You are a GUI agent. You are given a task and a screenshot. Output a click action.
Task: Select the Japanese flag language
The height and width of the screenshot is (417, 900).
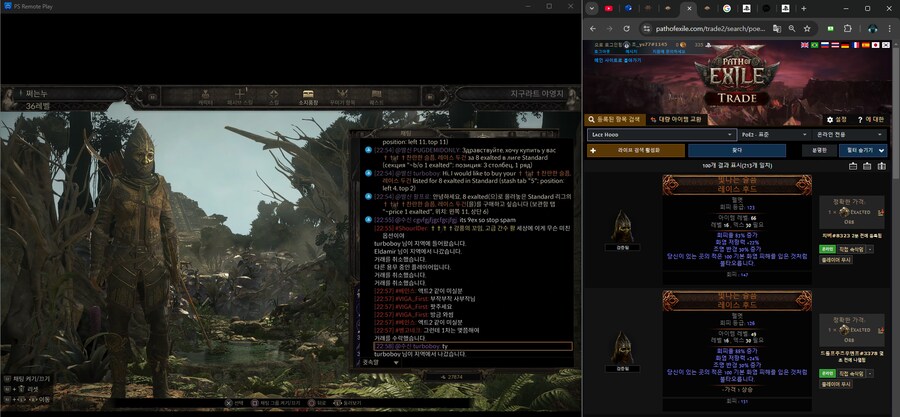[875, 45]
